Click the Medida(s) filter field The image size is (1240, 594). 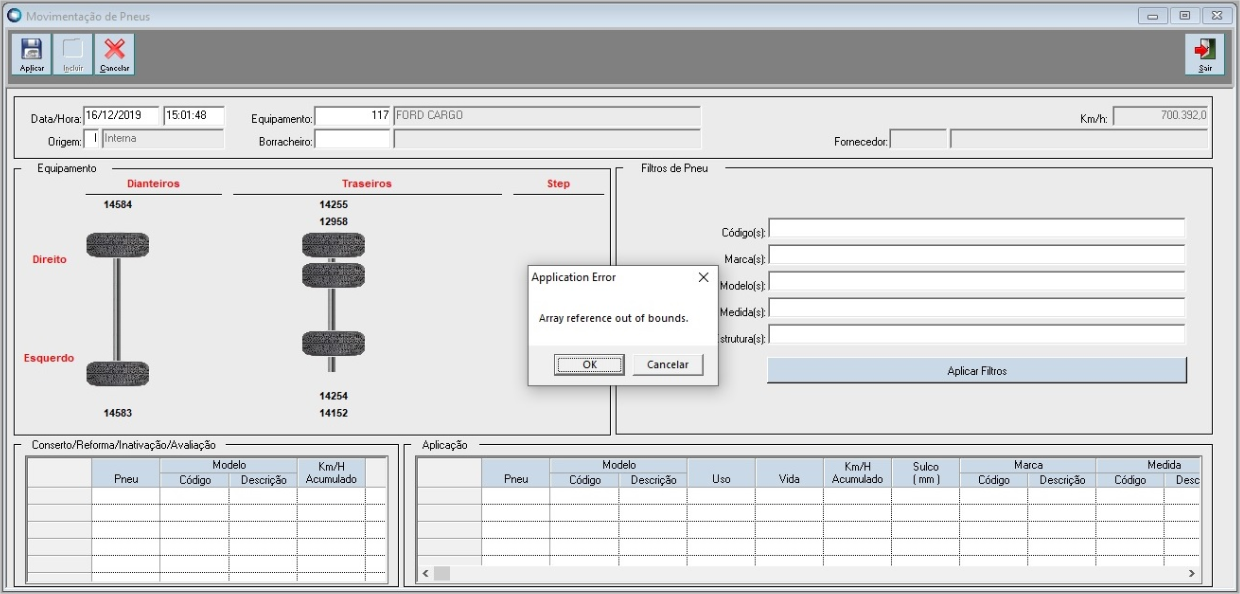point(976,308)
